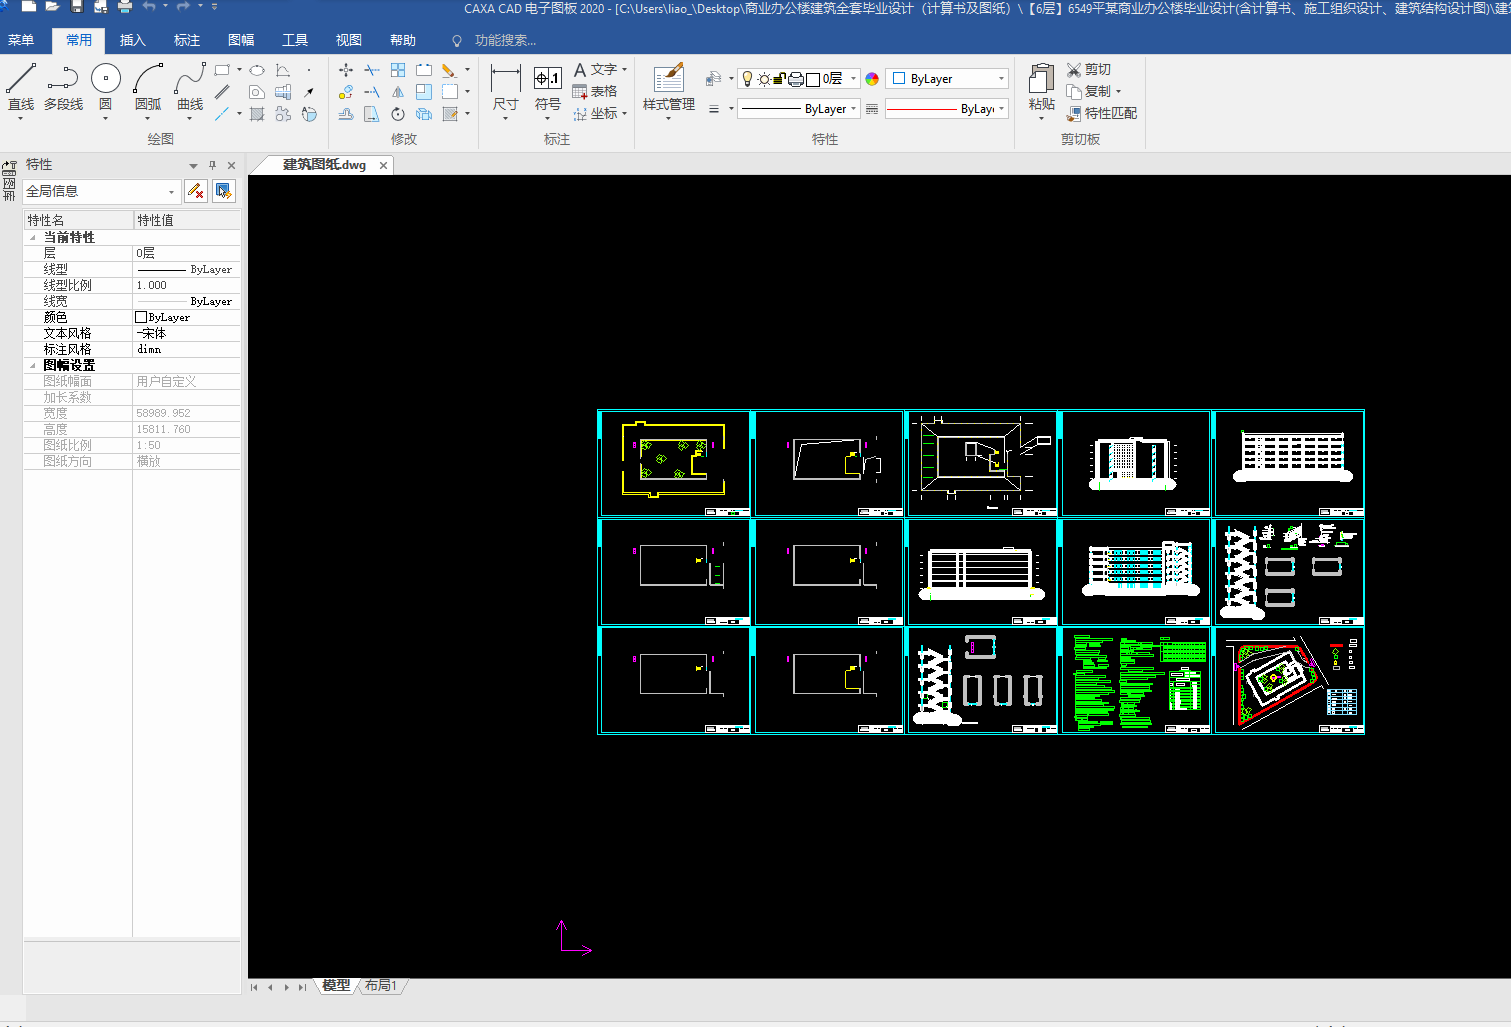Image resolution: width=1511 pixels, height=1027 pixels.
Task: Pick the 多段线 polyline tool
Action: [63, 88]
